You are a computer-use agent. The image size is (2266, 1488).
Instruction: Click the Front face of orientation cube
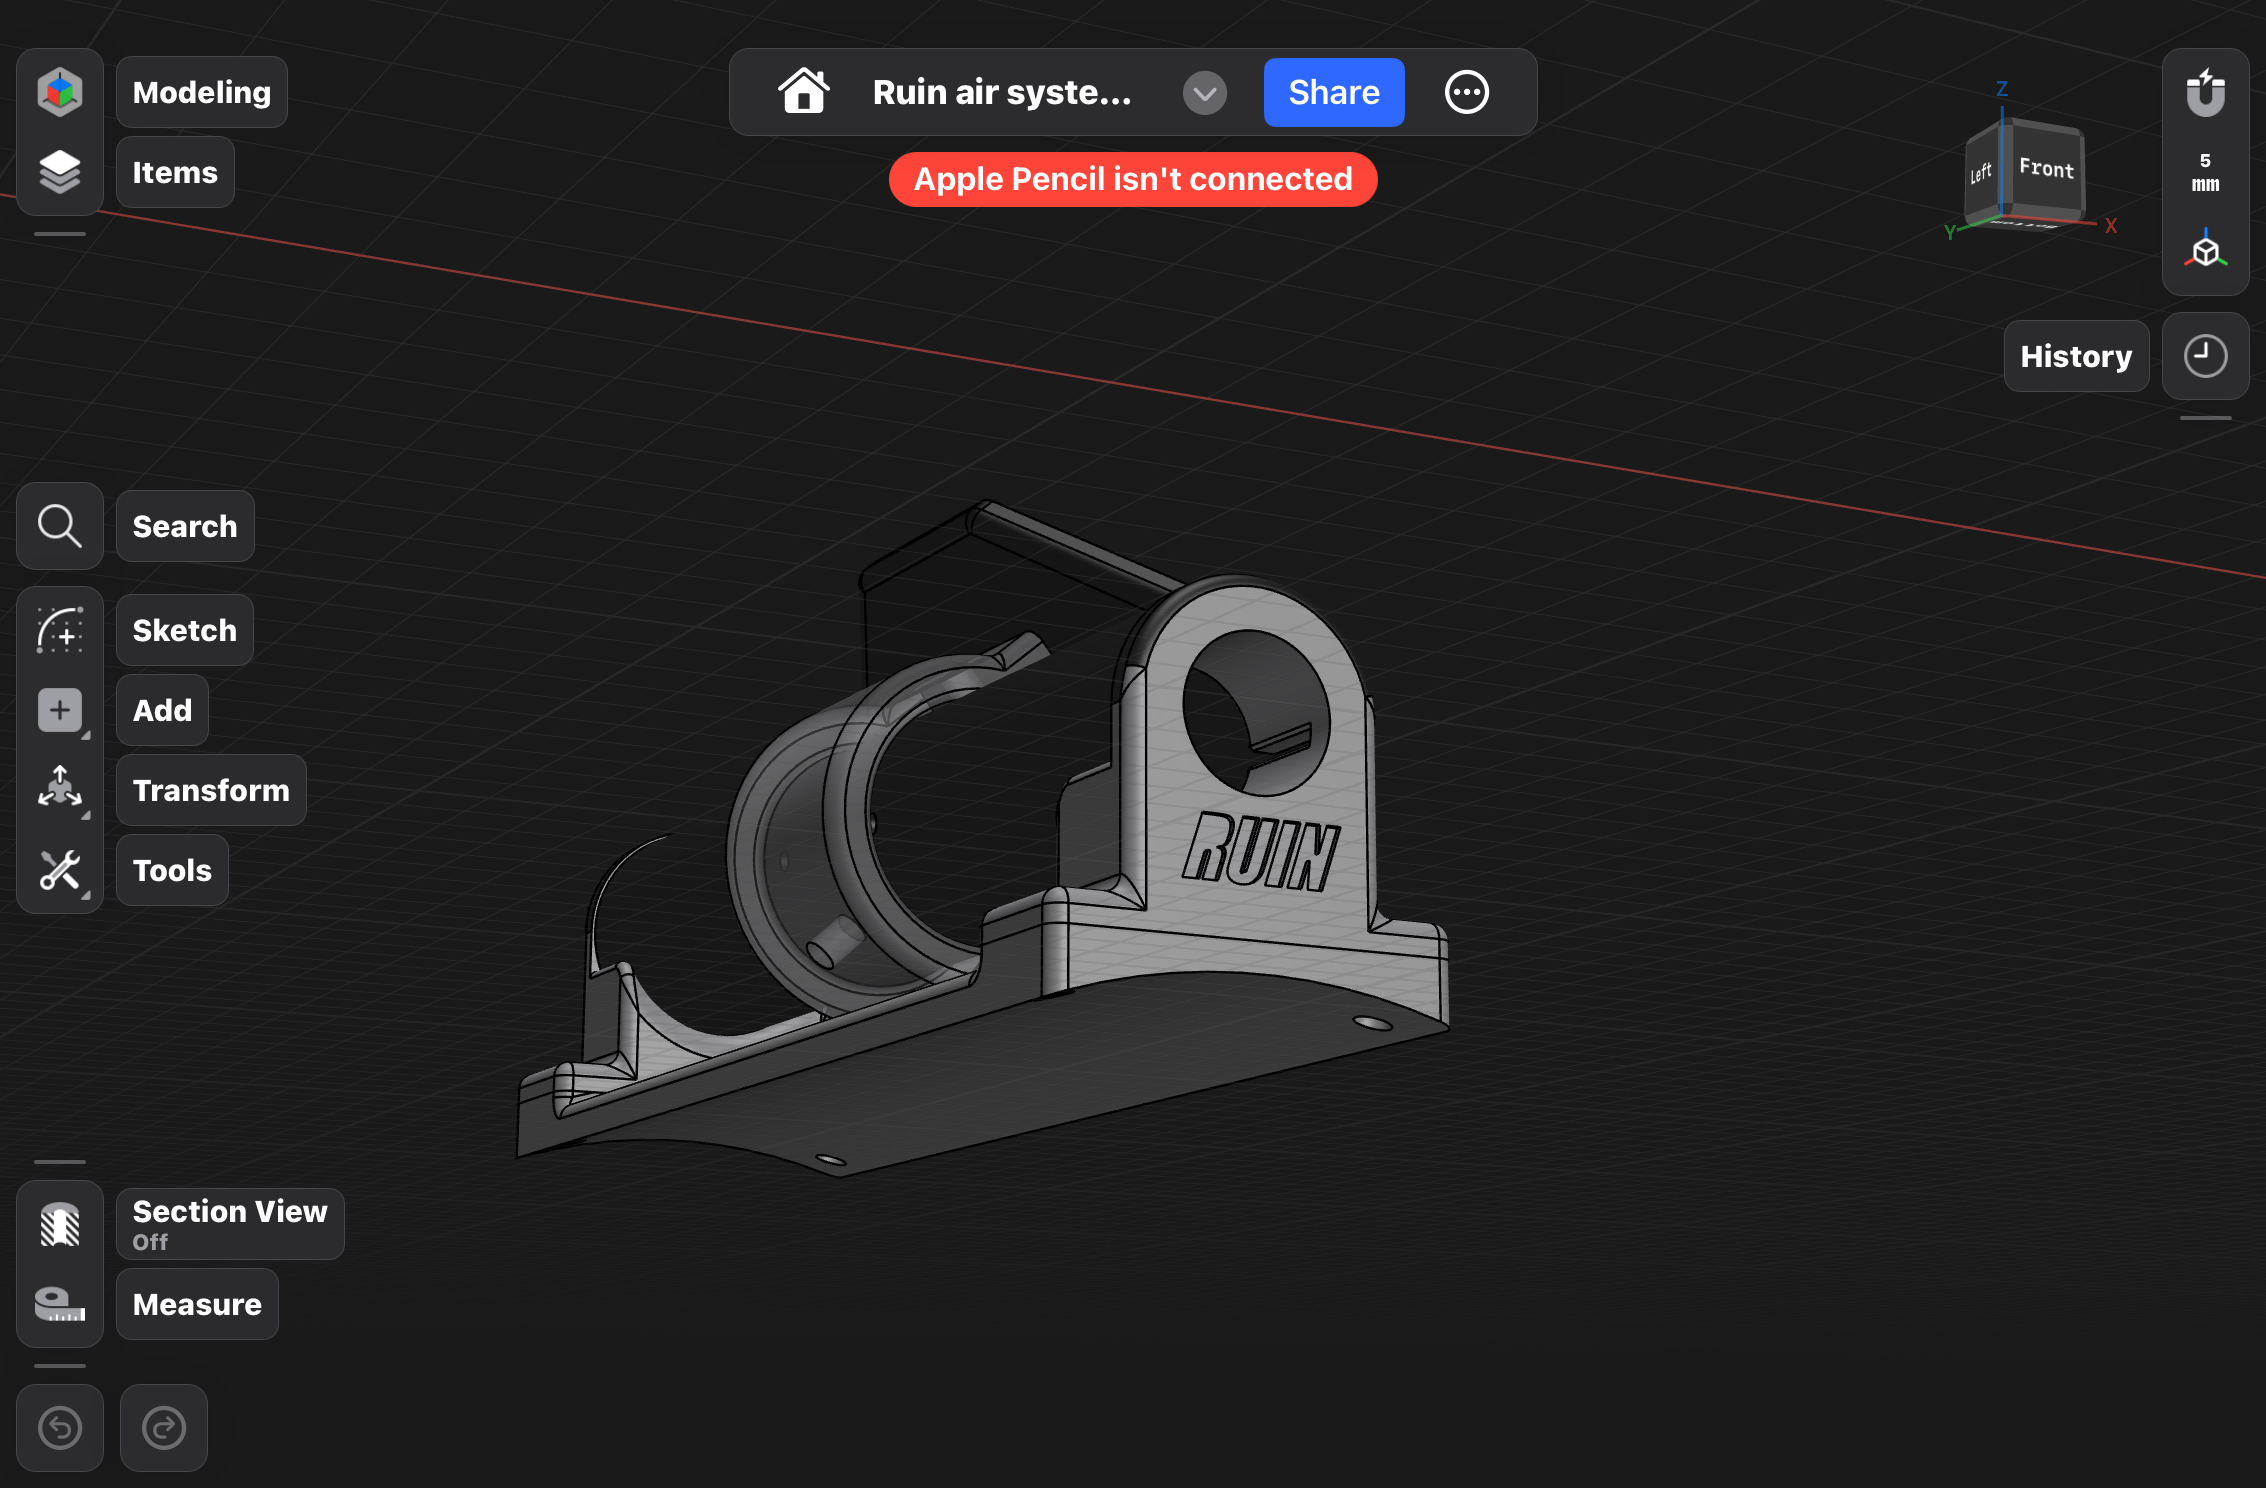coord(2046,168)
